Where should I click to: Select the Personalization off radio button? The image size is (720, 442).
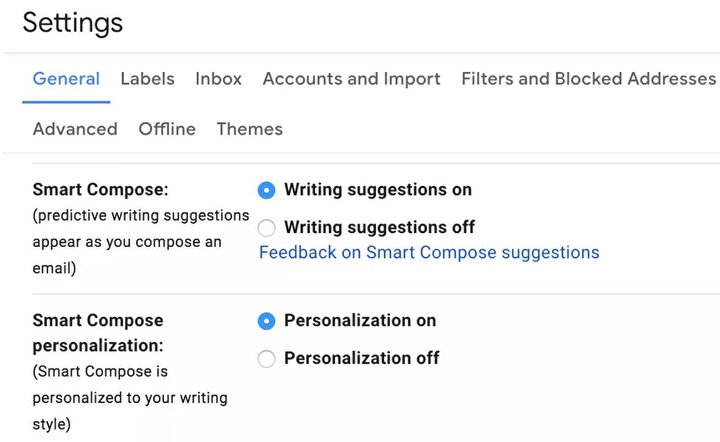(x=266, y=358)
